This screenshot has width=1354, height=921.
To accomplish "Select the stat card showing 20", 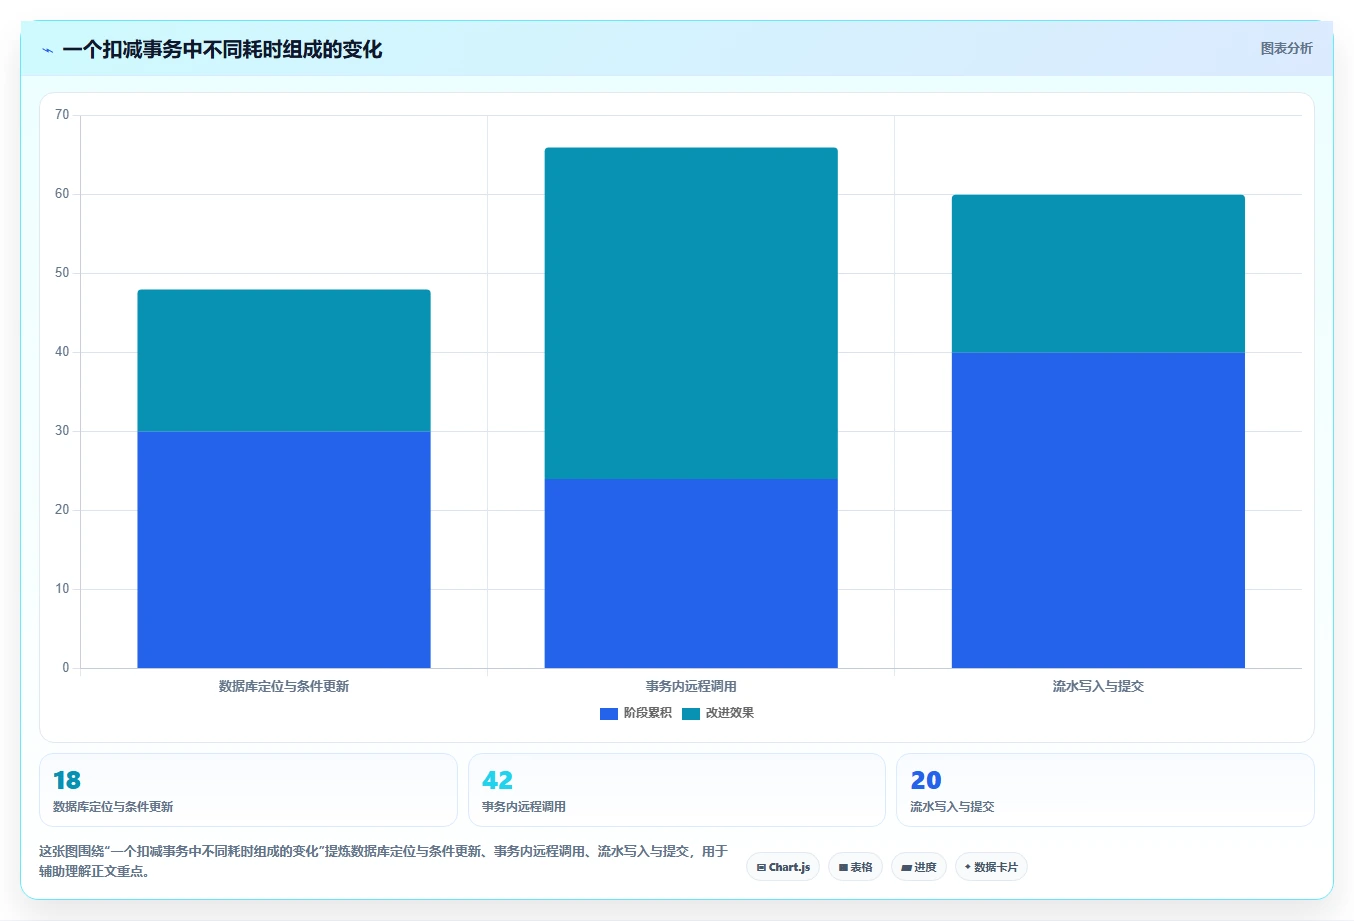I will (1105, 790).
